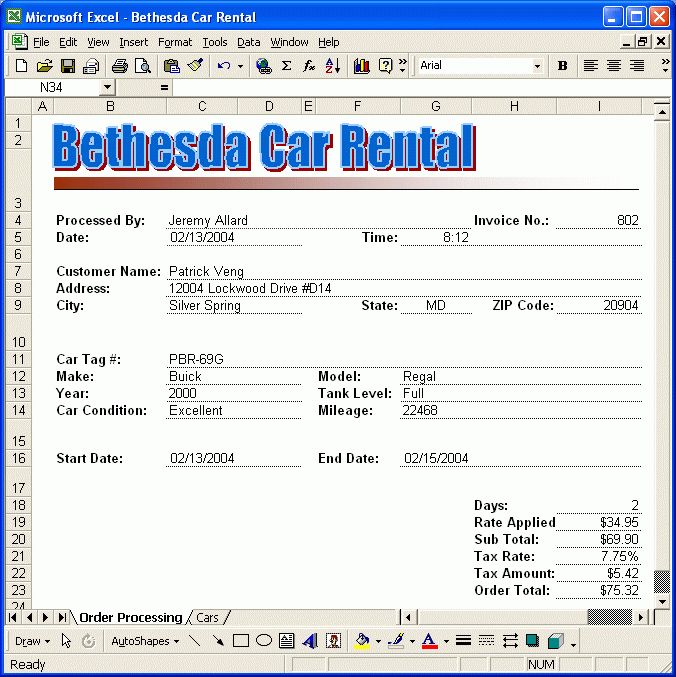Click the 3-D style cube icon
Image resolution: width=676 pixels, height=677 pixels.
(x=556, y=641)
